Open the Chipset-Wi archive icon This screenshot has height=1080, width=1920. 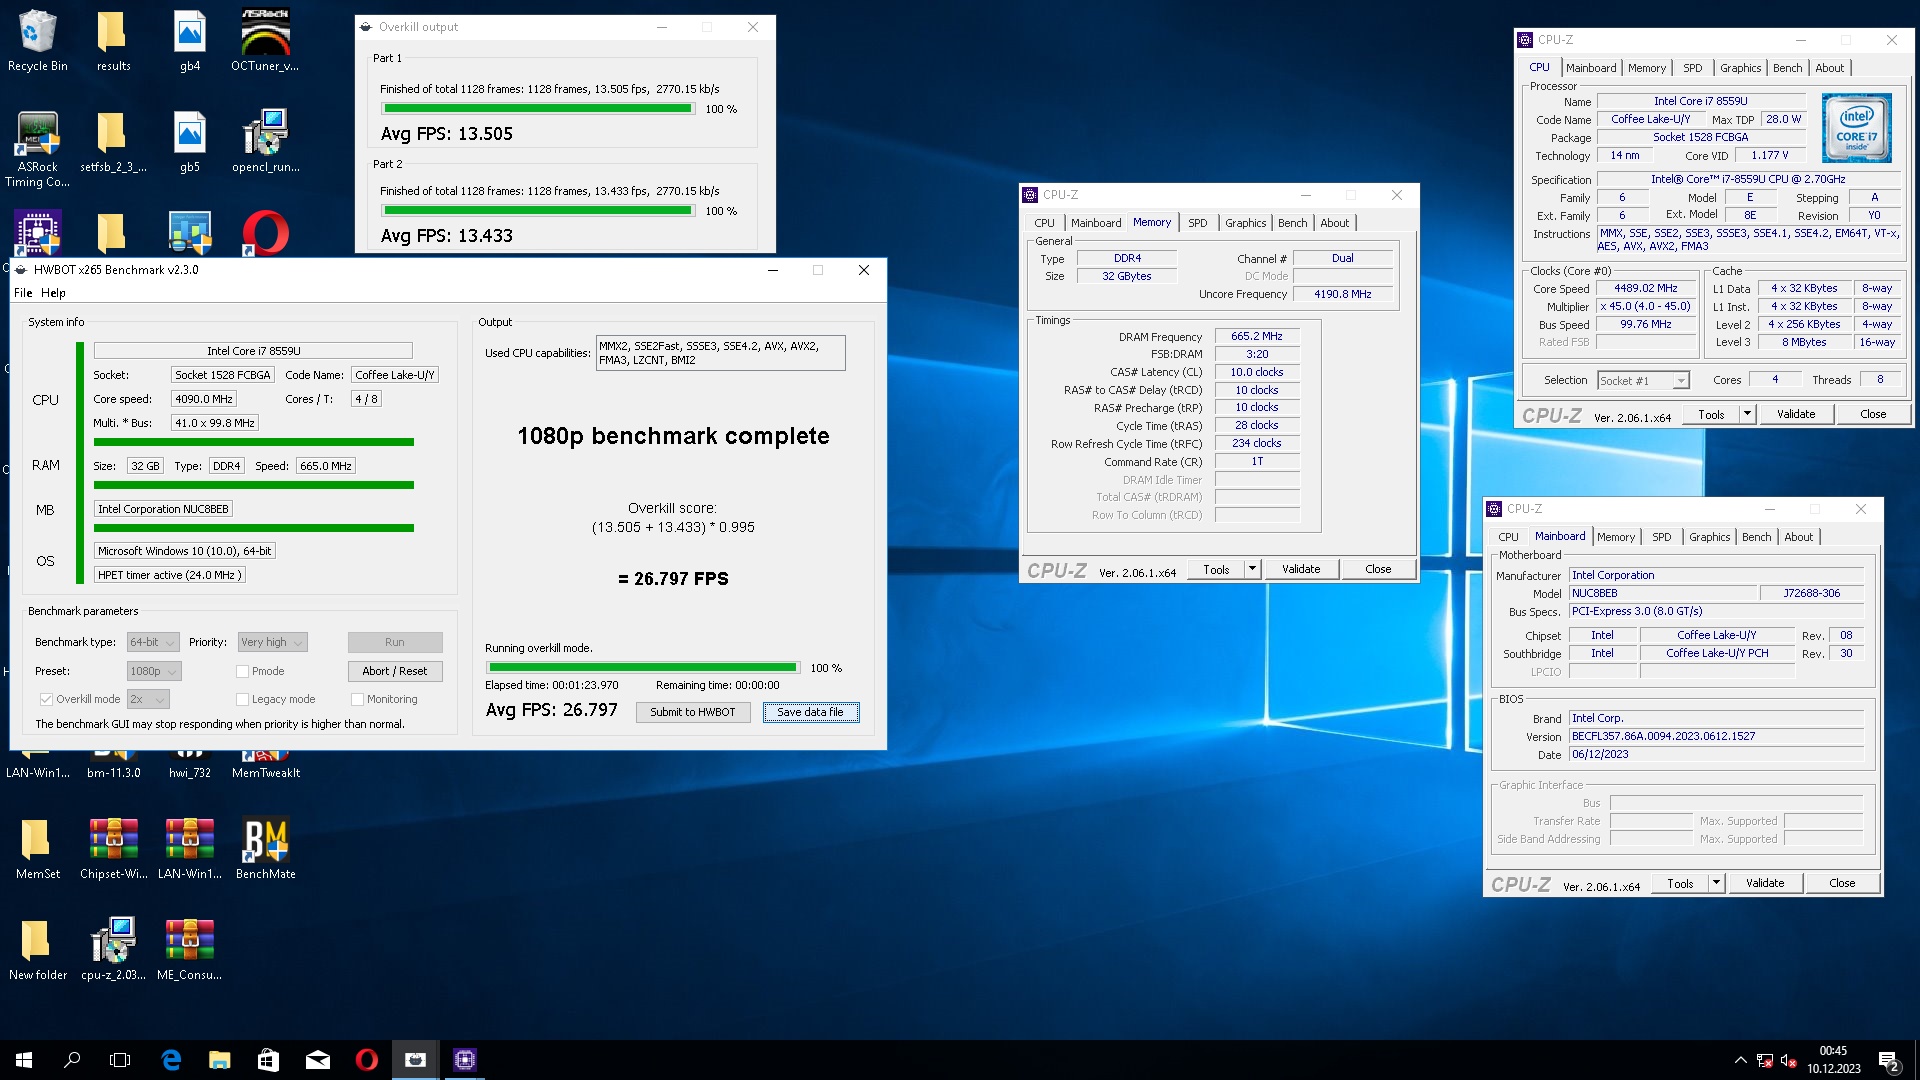tap(113, 848)
